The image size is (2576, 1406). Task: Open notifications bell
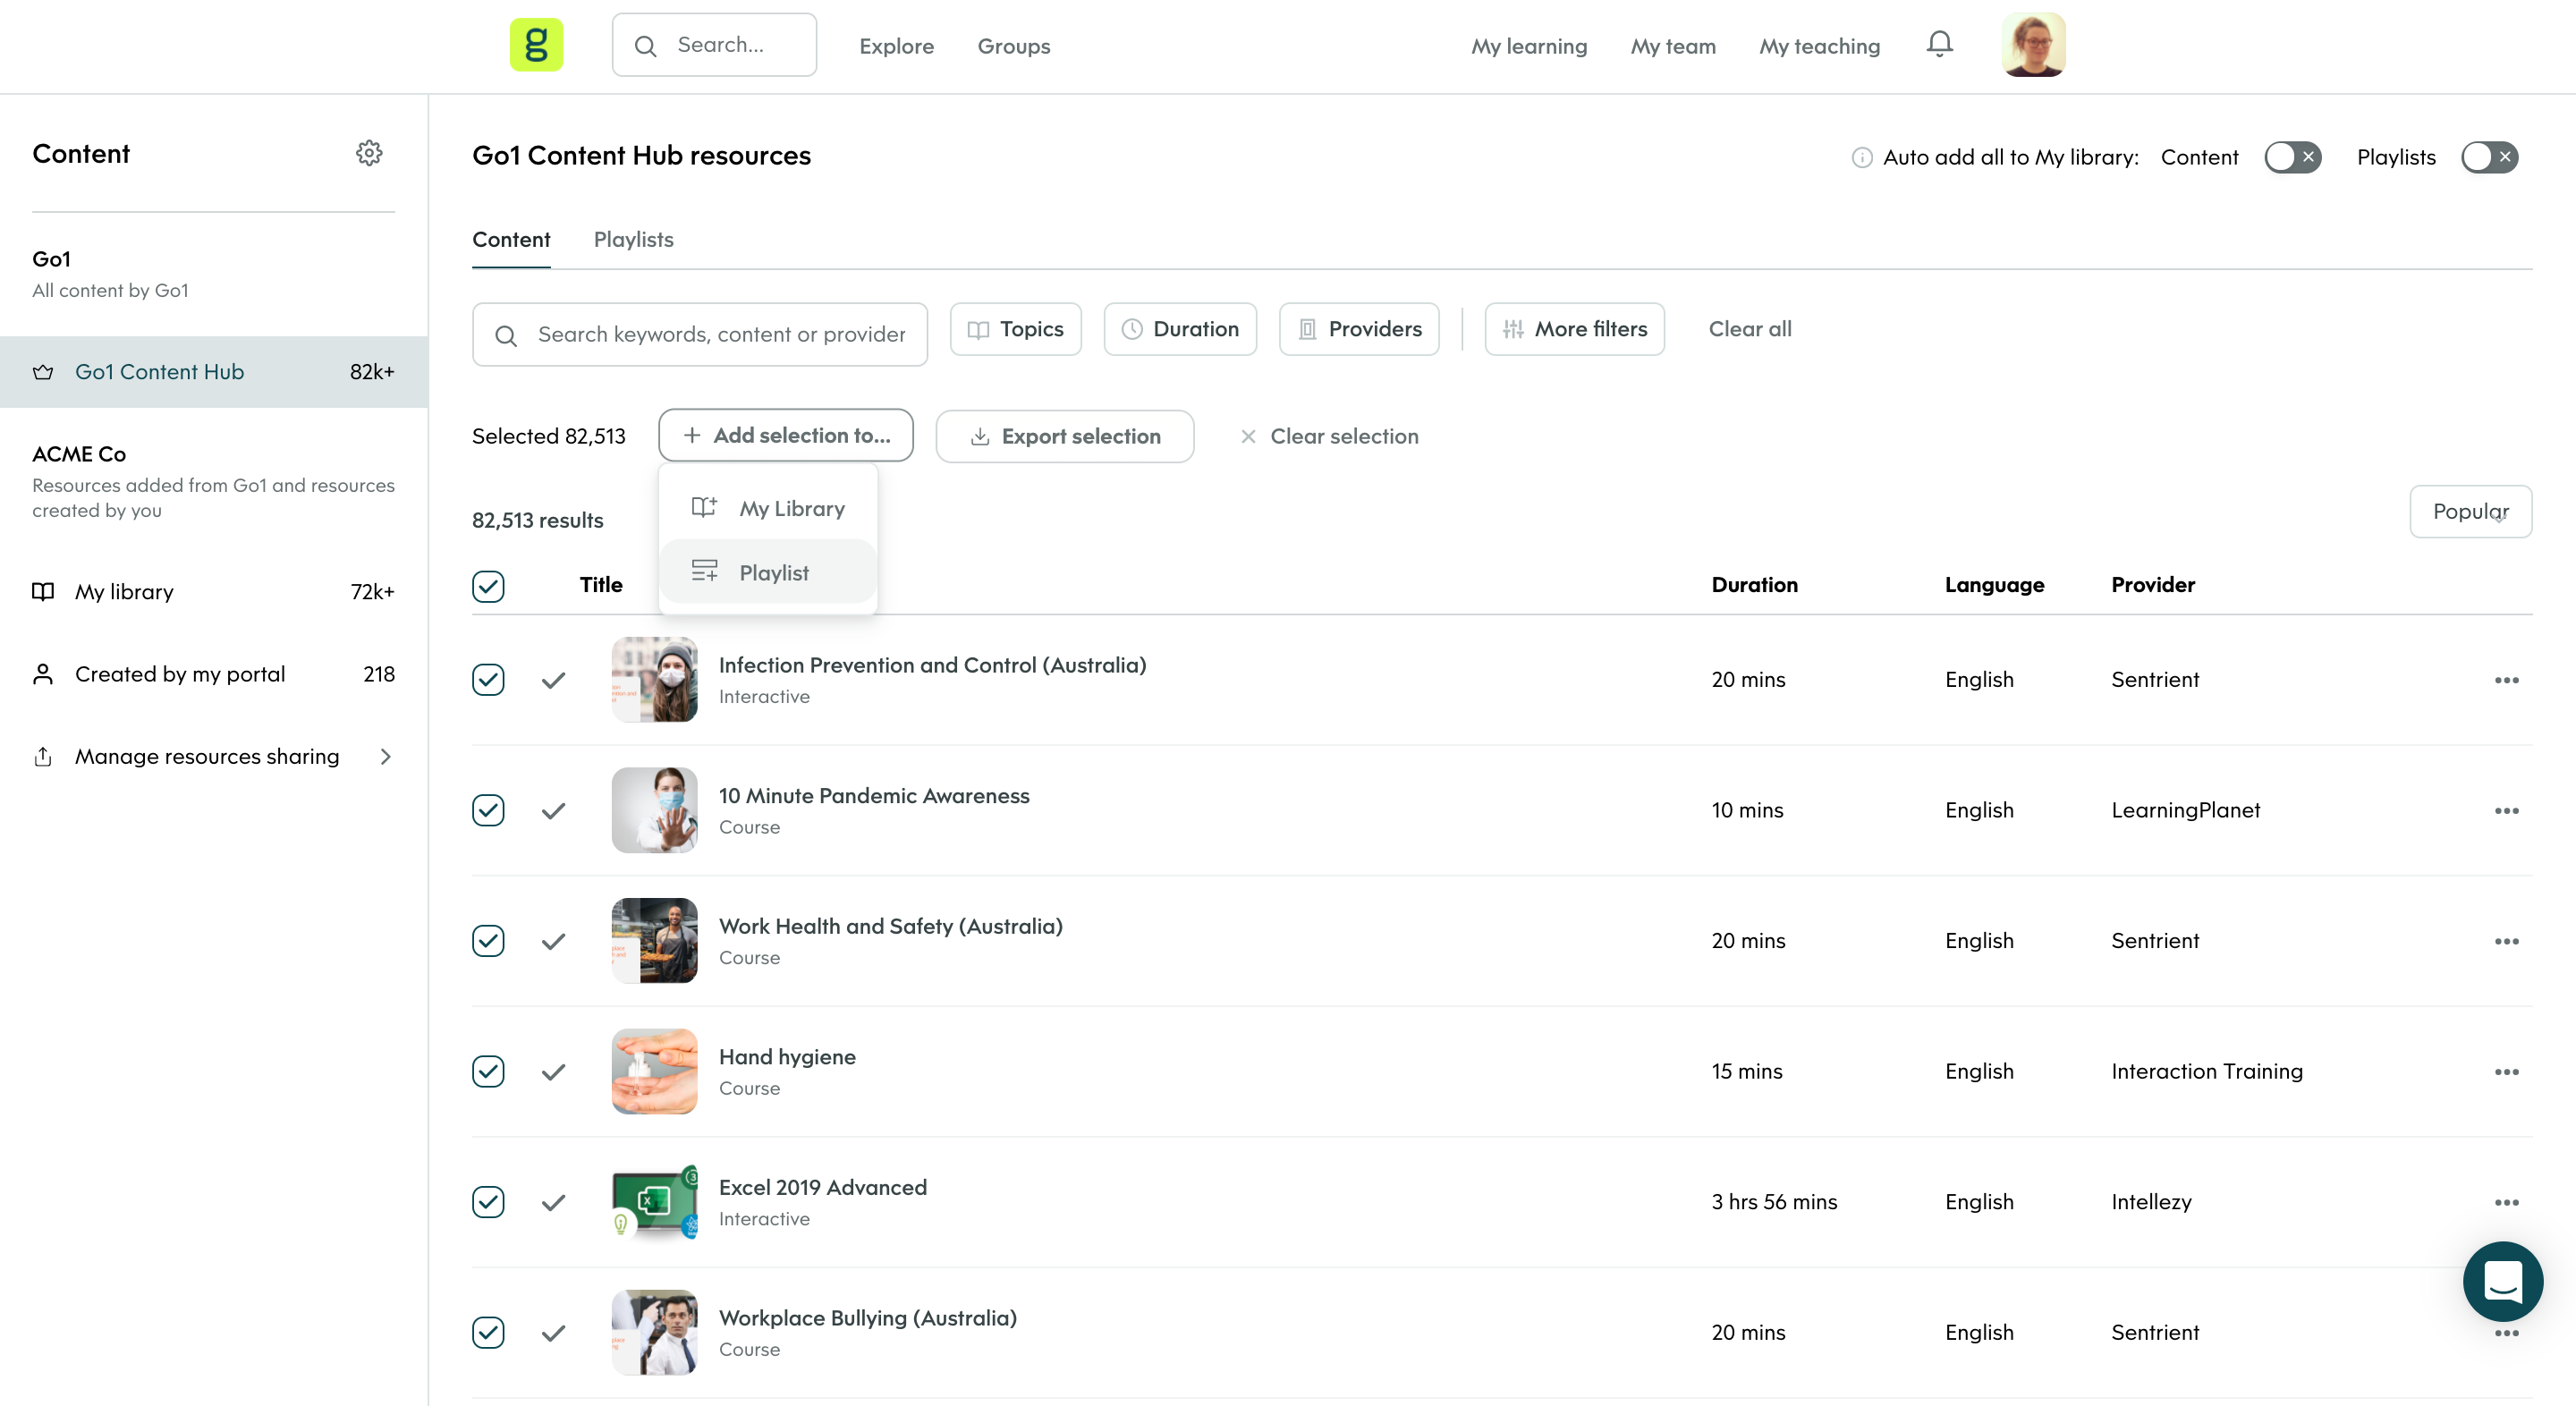tap(1939, 45)
